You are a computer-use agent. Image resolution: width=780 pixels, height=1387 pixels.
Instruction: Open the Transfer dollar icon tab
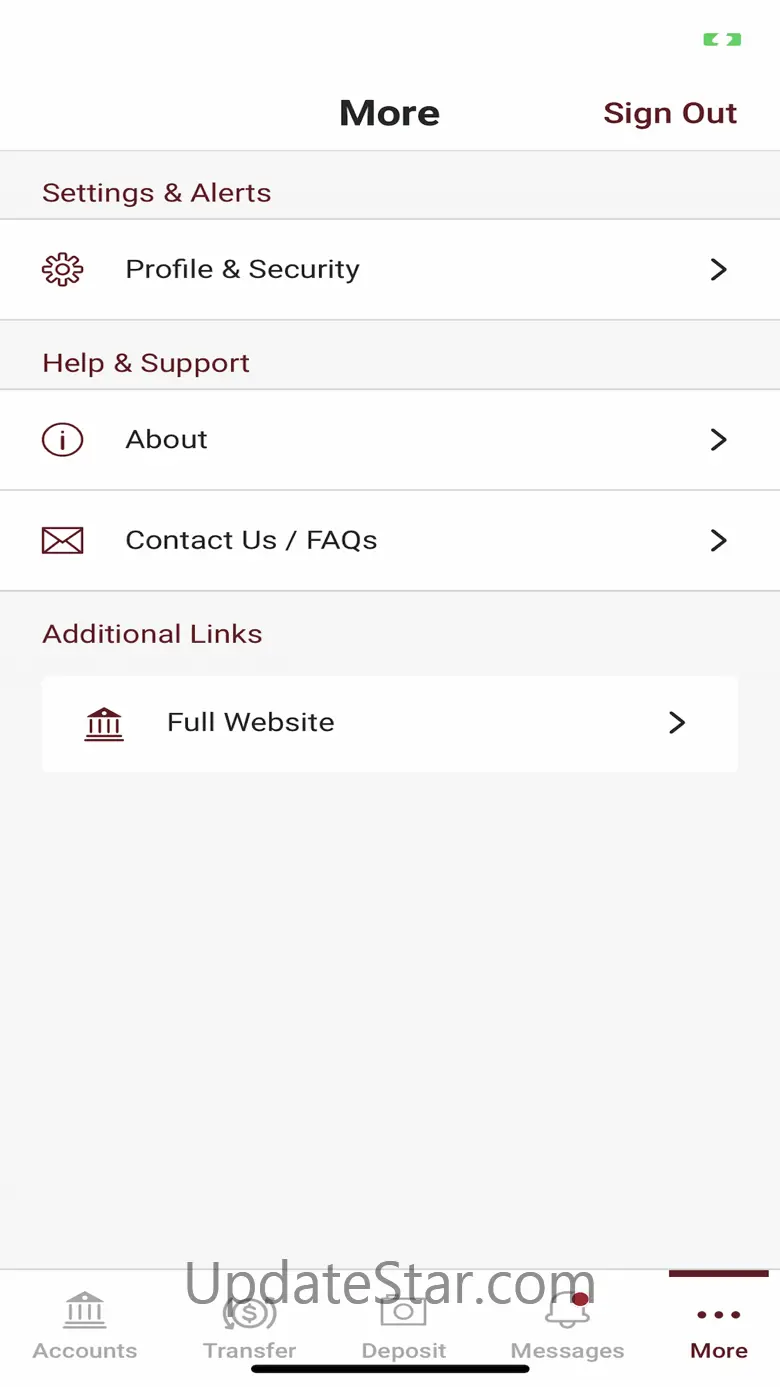pyautogui.click(x=250, y=1310)
